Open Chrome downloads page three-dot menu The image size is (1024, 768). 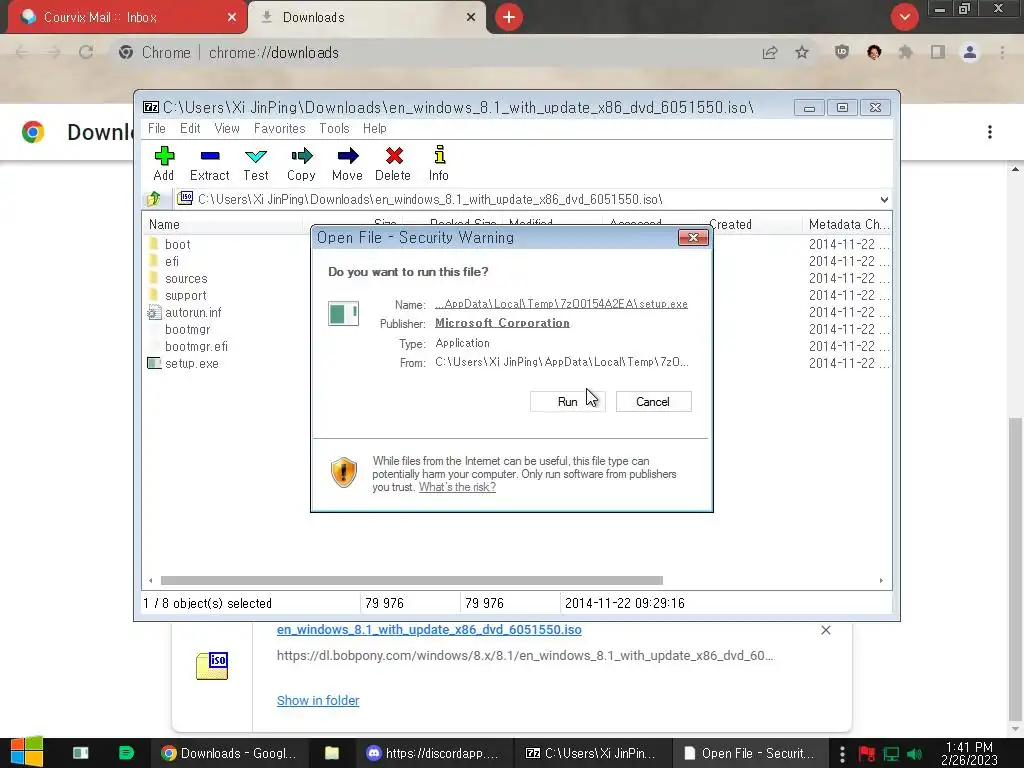pyautogui.click(x=990, y=132)
